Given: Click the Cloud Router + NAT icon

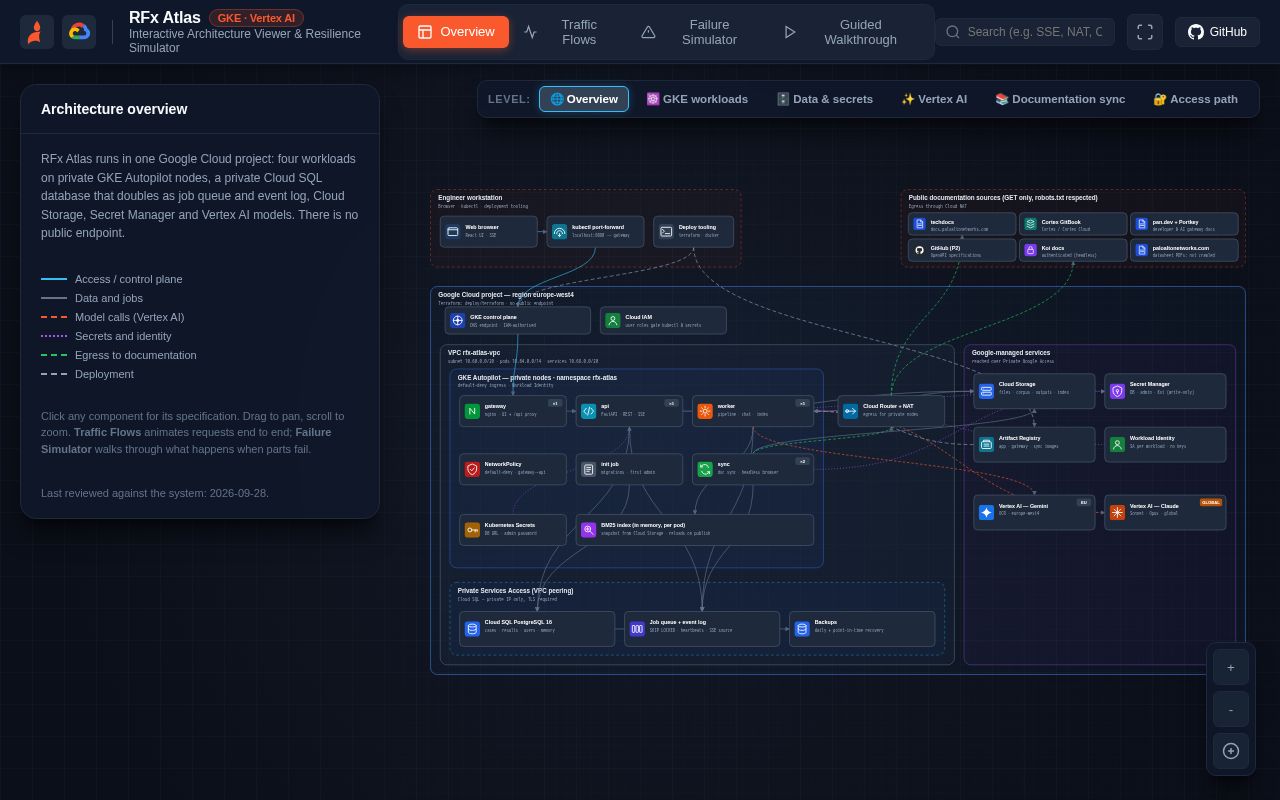Looking at the screenshot, I should [x=851, y=411].
